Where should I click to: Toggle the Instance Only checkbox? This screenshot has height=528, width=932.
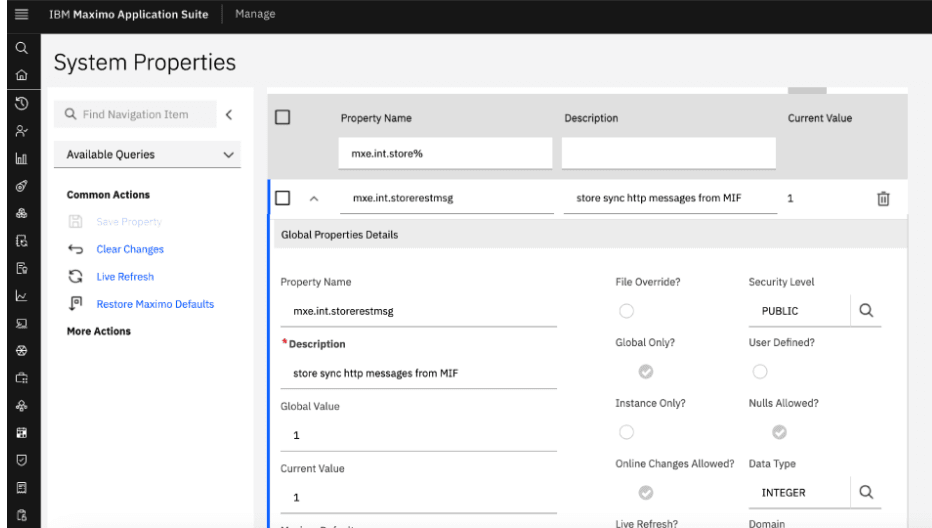[626, 432]
